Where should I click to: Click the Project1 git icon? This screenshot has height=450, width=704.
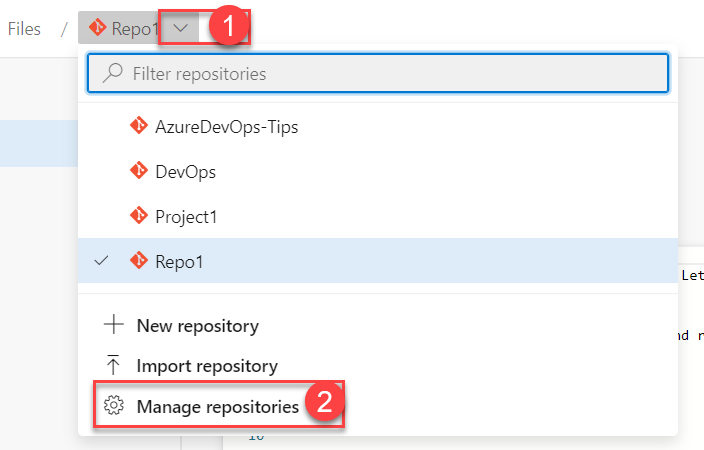click(x=139, y=216)
